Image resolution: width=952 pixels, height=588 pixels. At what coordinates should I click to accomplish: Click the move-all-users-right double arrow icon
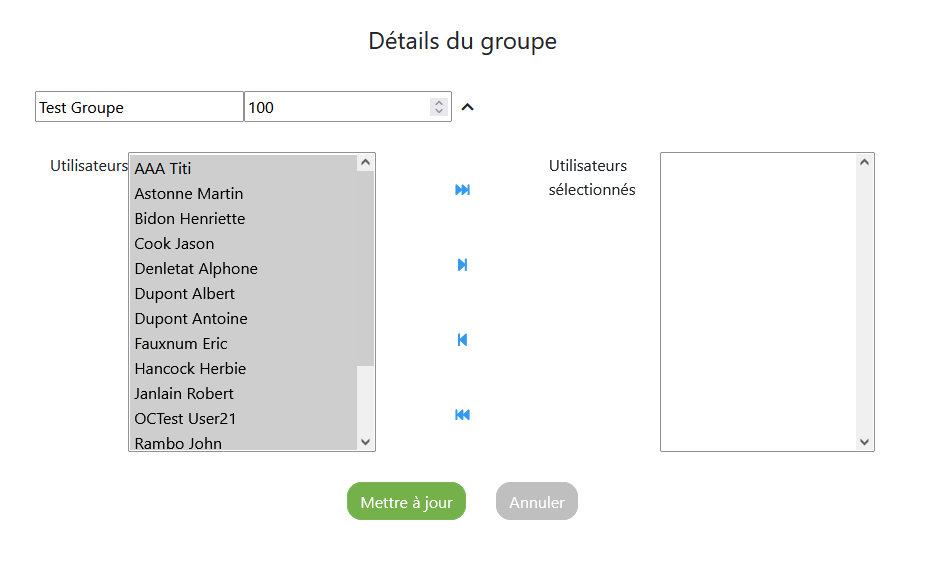(x=462, y=190)
